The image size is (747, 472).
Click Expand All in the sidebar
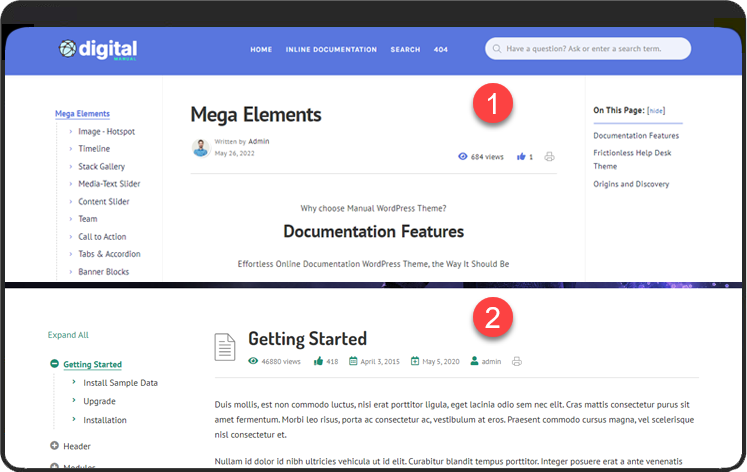coord(68,335)
